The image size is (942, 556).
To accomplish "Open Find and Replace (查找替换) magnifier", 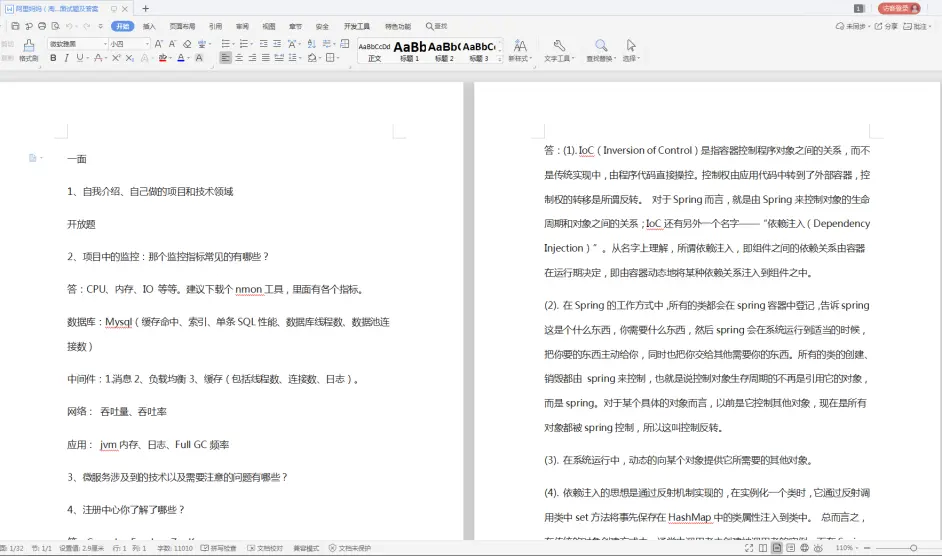I will [601, 50].
